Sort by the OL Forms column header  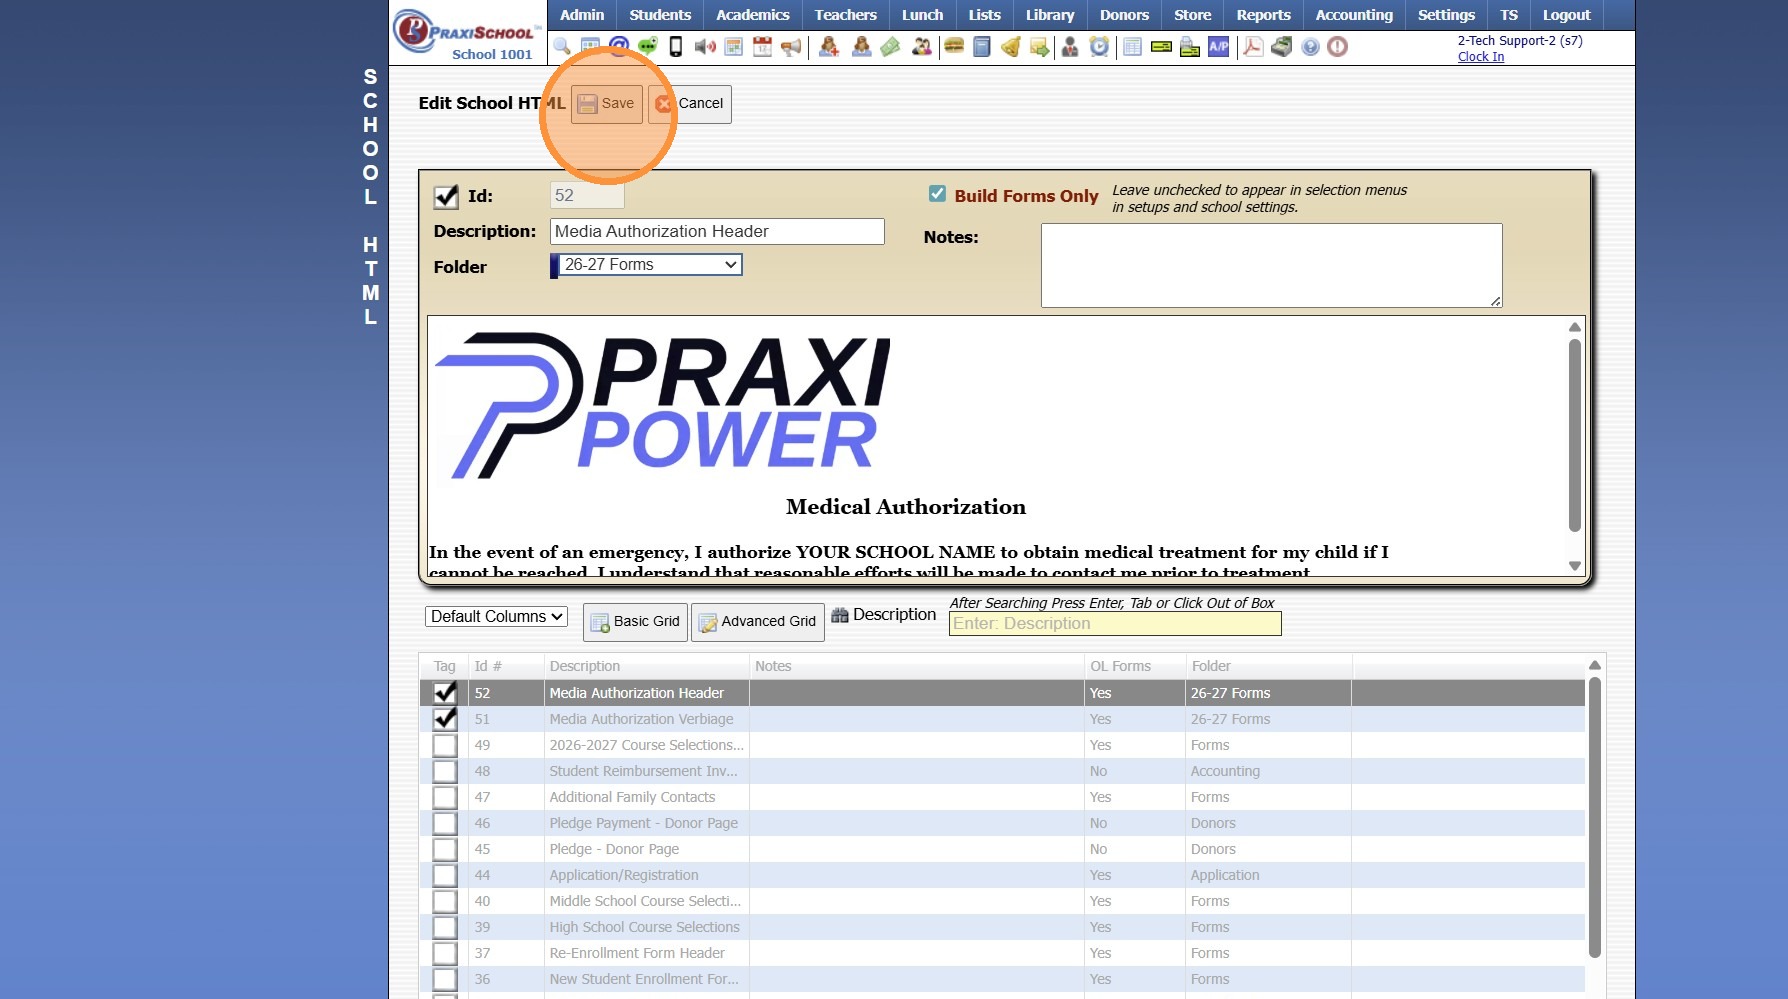tap(1120, 666)
